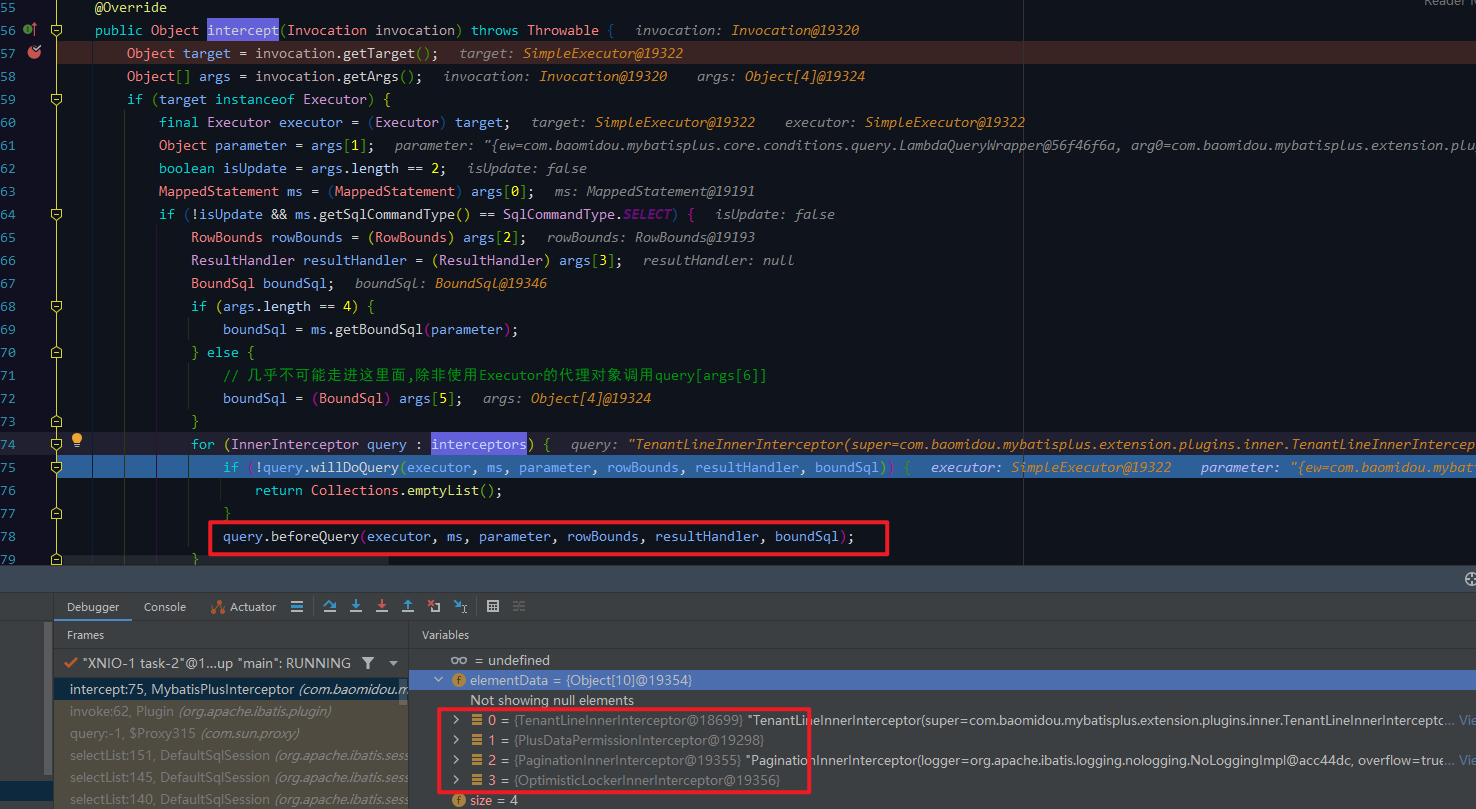Click the array element icon for index 3

tap(477, 780)
